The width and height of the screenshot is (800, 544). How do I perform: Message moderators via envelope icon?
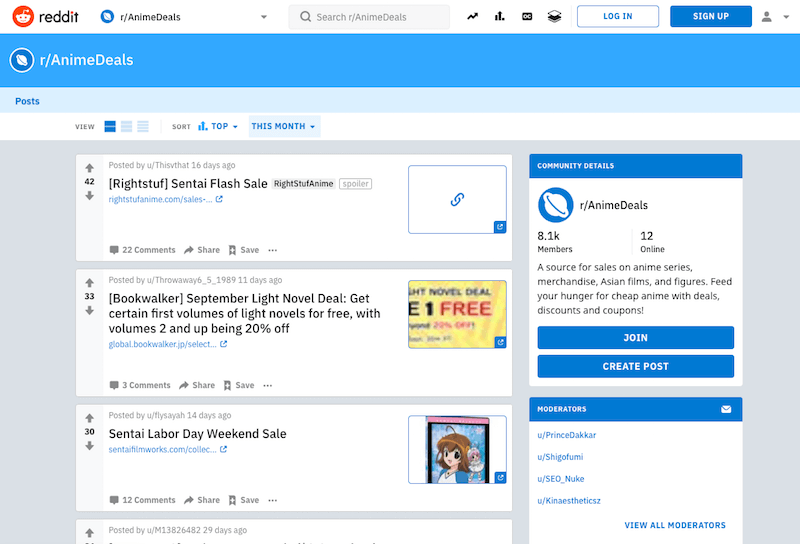[726, 409]
